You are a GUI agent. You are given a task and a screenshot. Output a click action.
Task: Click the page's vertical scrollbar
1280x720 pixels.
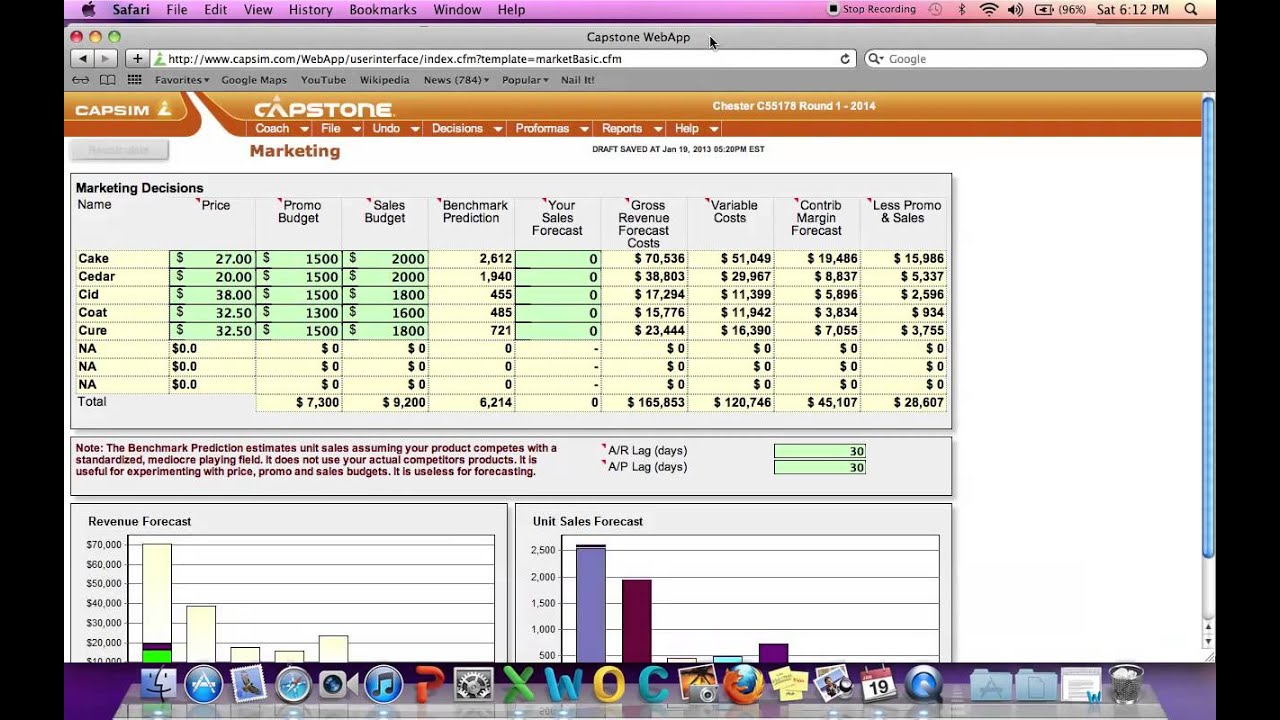click(x=1208, y=328)
